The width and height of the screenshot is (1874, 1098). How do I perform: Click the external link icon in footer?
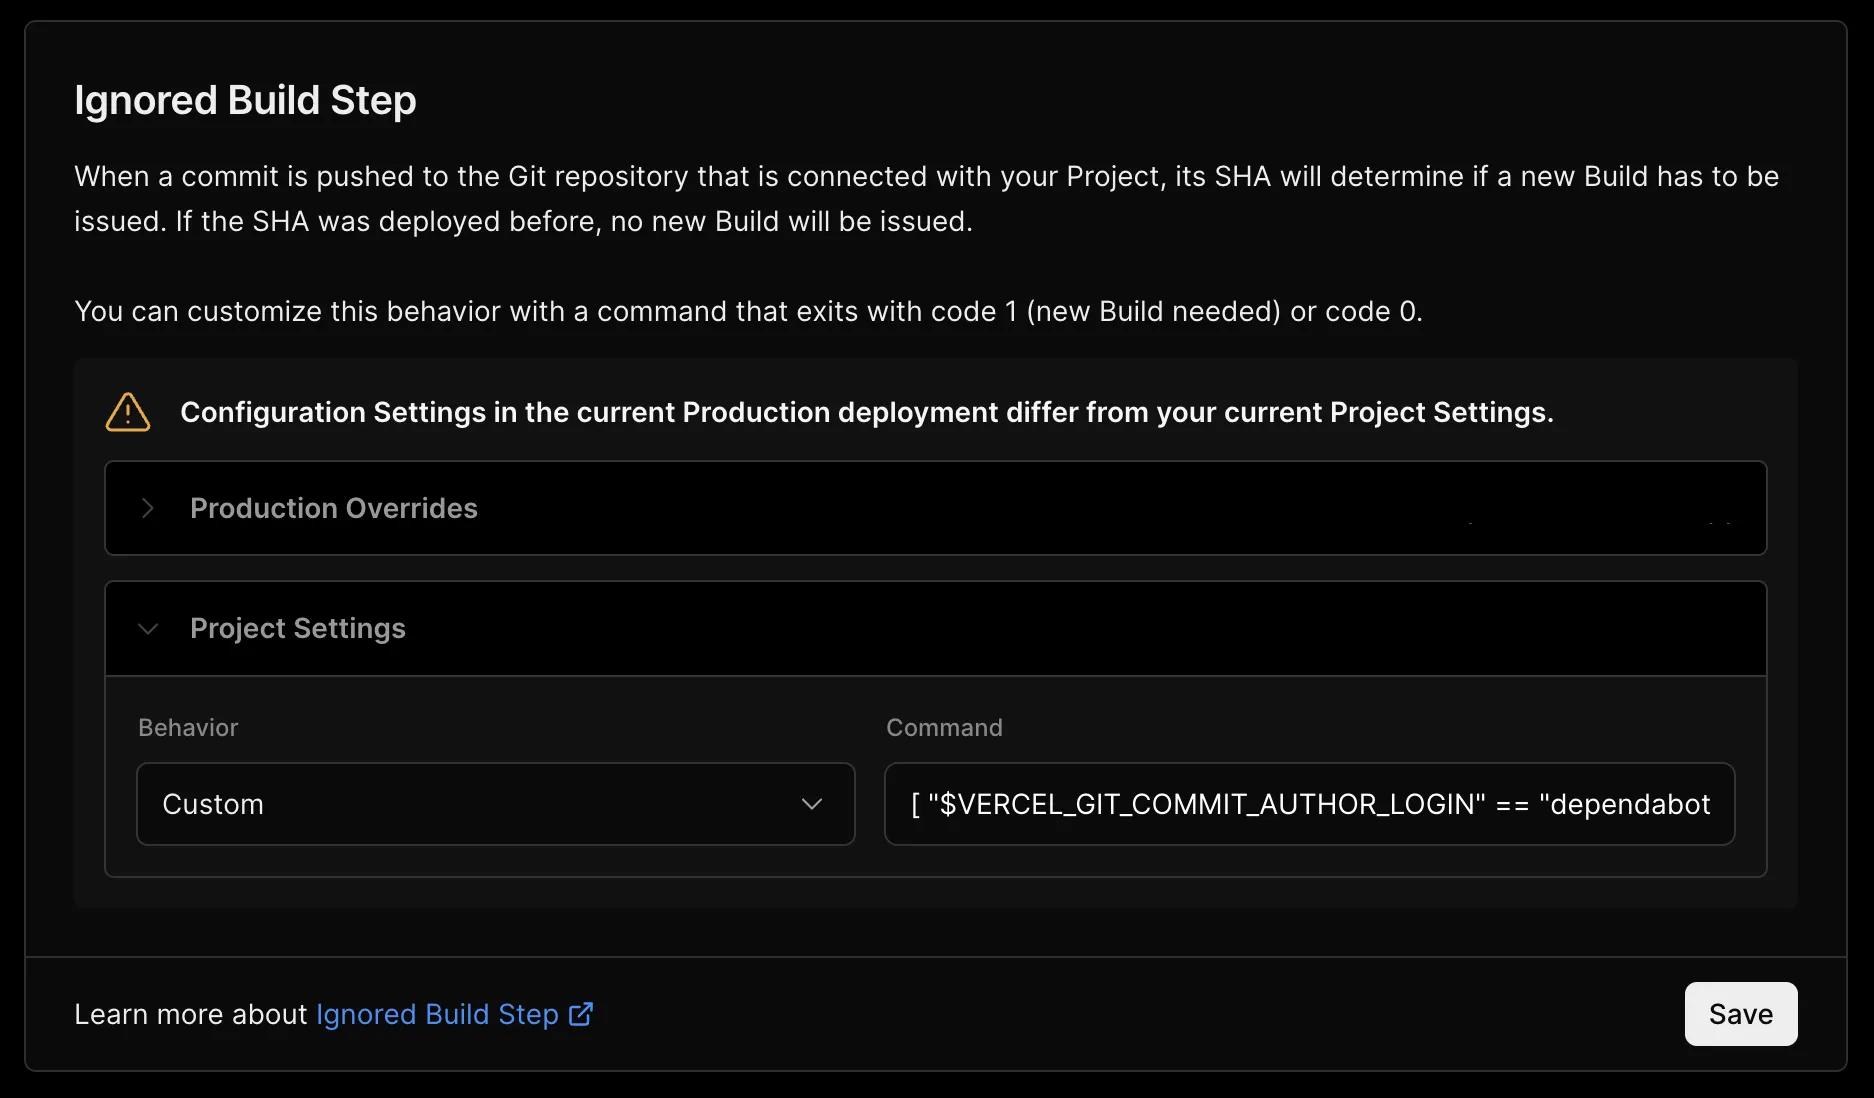581,1014
